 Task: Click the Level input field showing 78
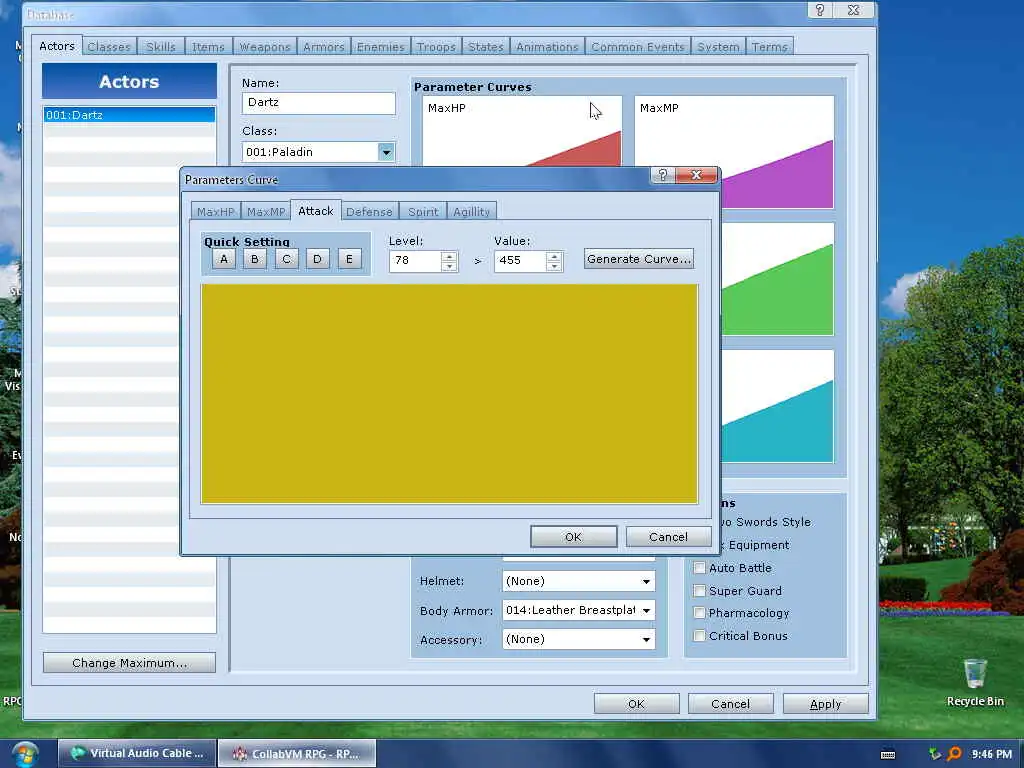415,261
